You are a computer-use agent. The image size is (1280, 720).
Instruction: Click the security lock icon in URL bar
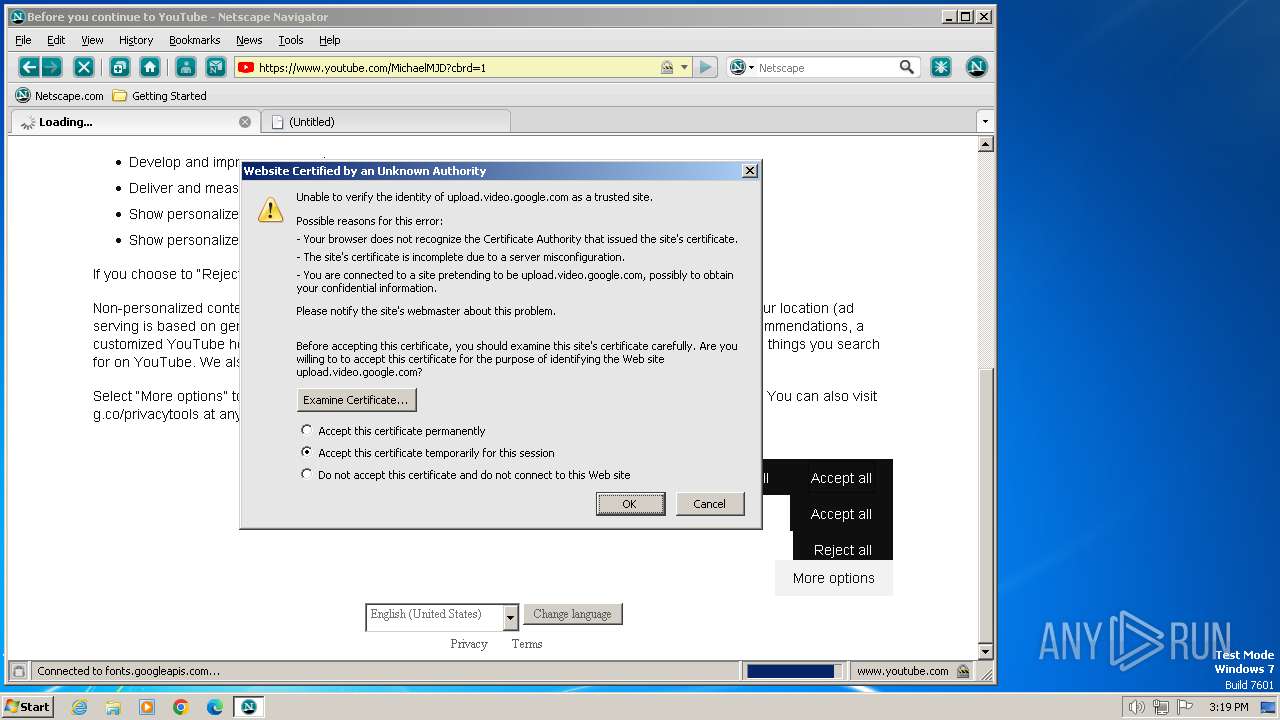tap(667, 68)
